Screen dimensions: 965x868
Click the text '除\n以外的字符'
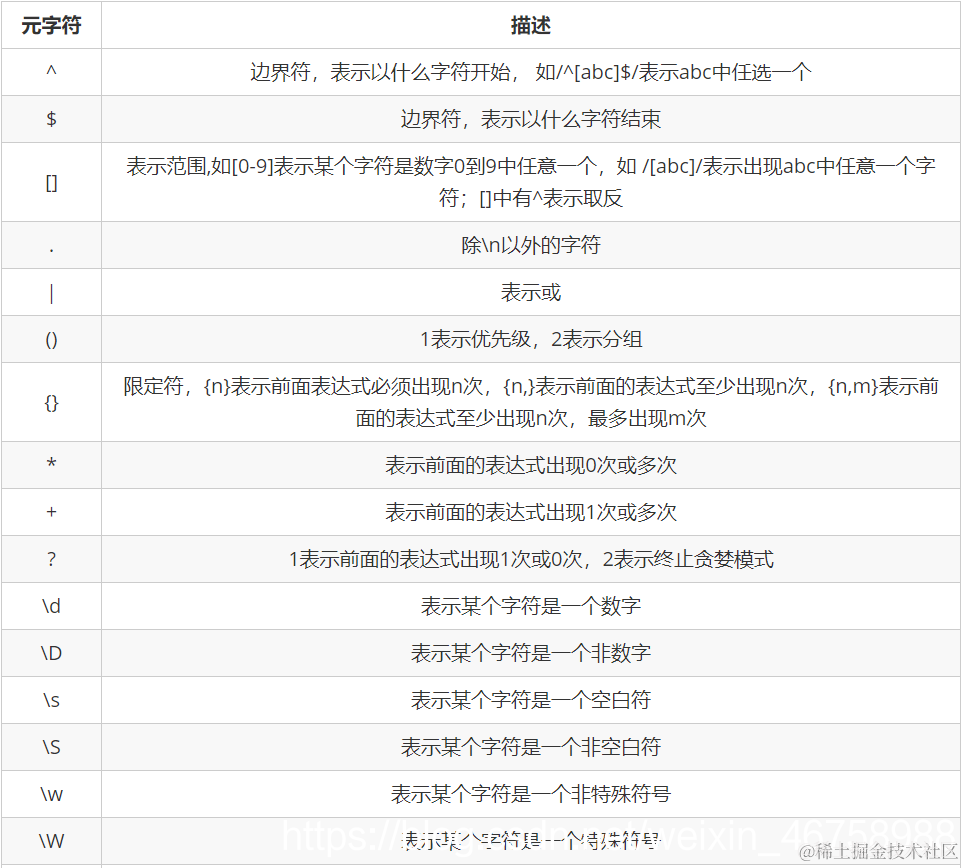click(531, 246)
